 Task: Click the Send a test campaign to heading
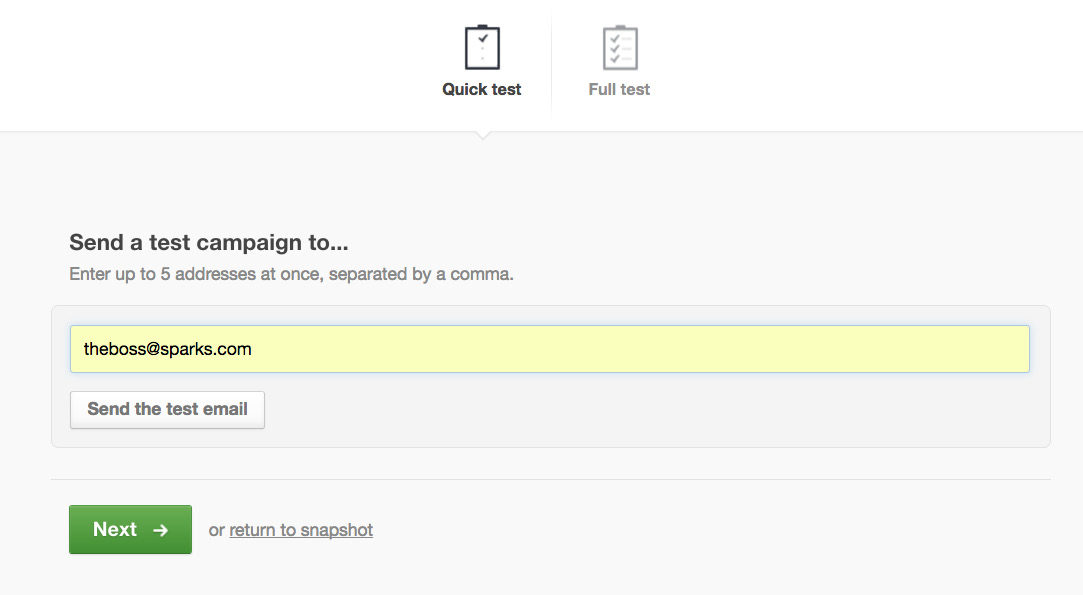209,243
